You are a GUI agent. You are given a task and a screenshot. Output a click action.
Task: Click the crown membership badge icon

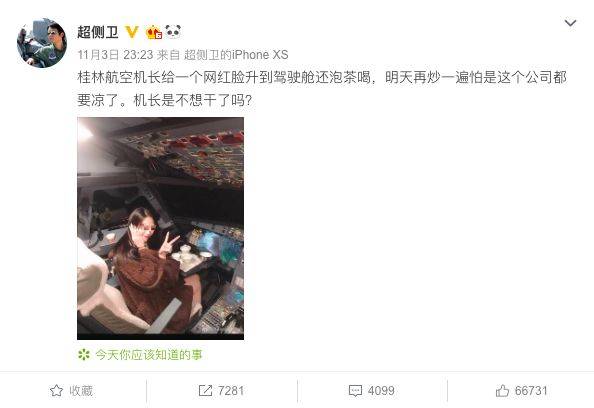tap(154, 32)
